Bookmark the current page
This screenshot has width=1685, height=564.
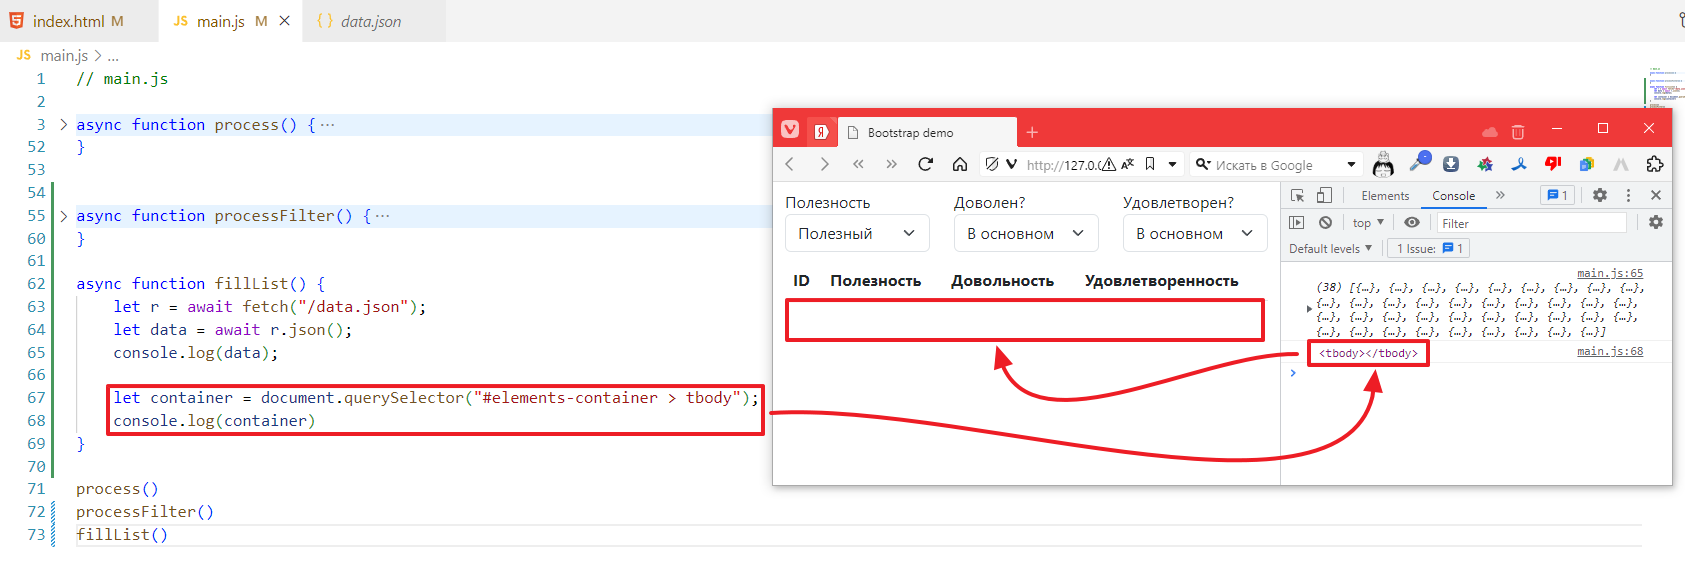(x=1150, y=164)
